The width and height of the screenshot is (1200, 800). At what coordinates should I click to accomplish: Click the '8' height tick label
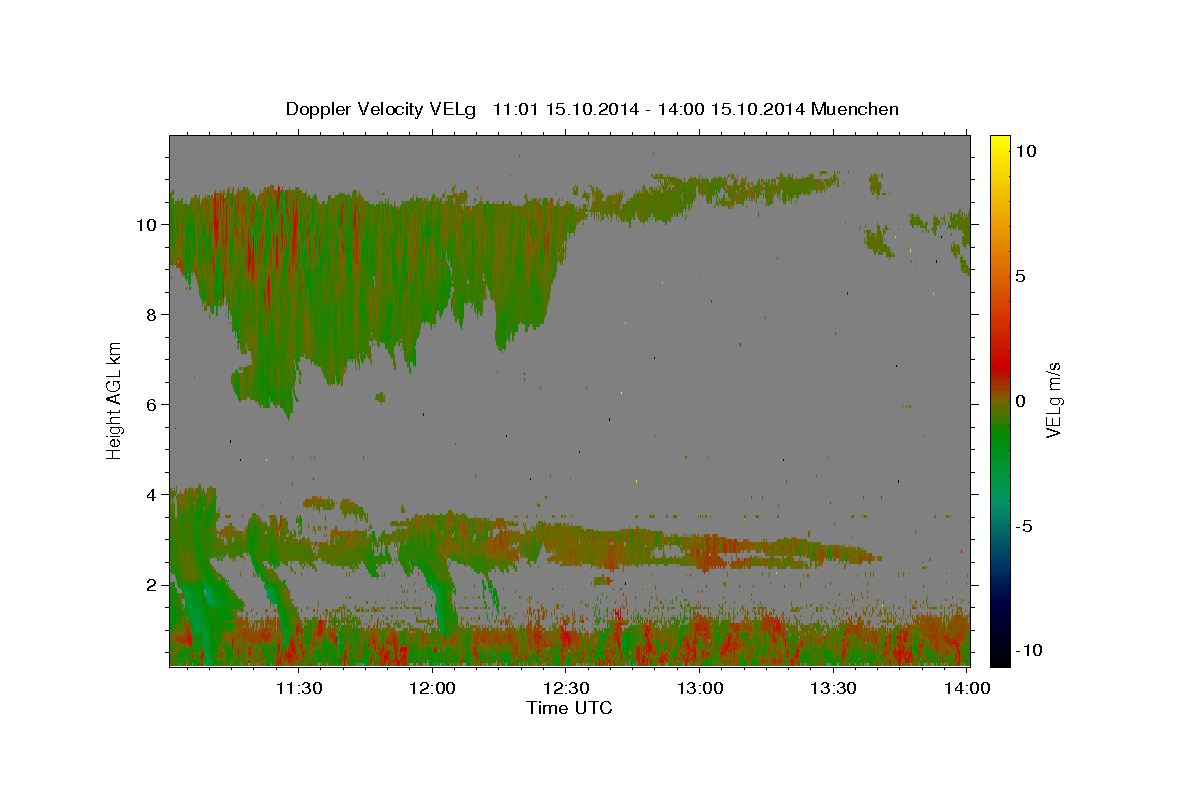(x=152, y=315)
